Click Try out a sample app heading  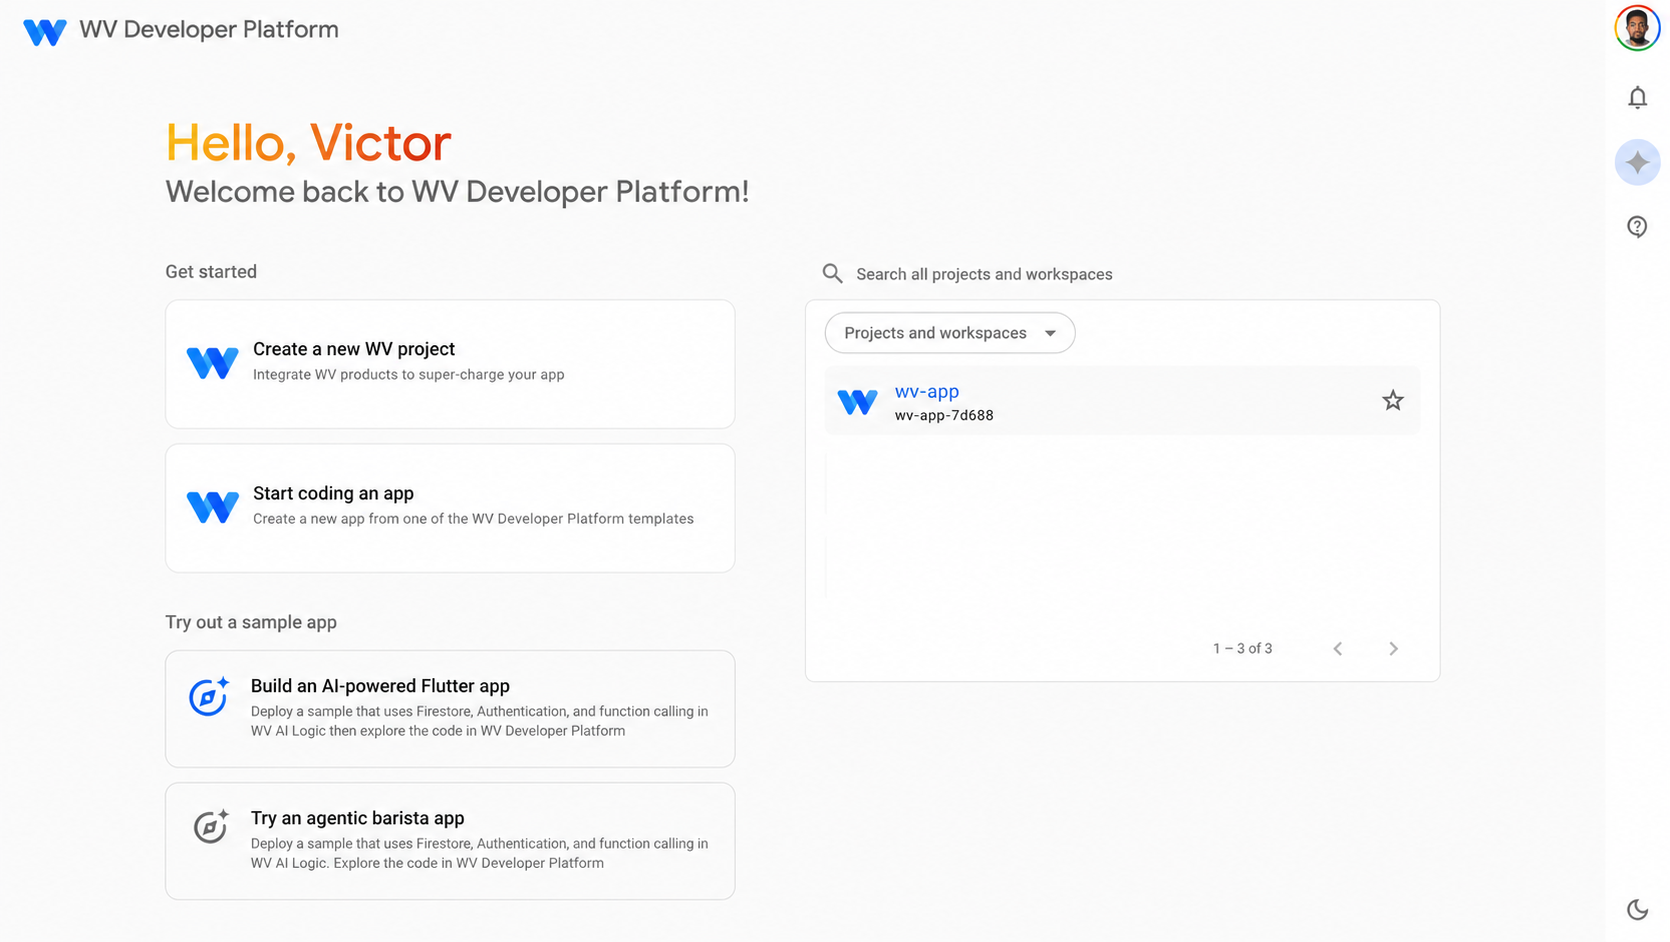251,622
